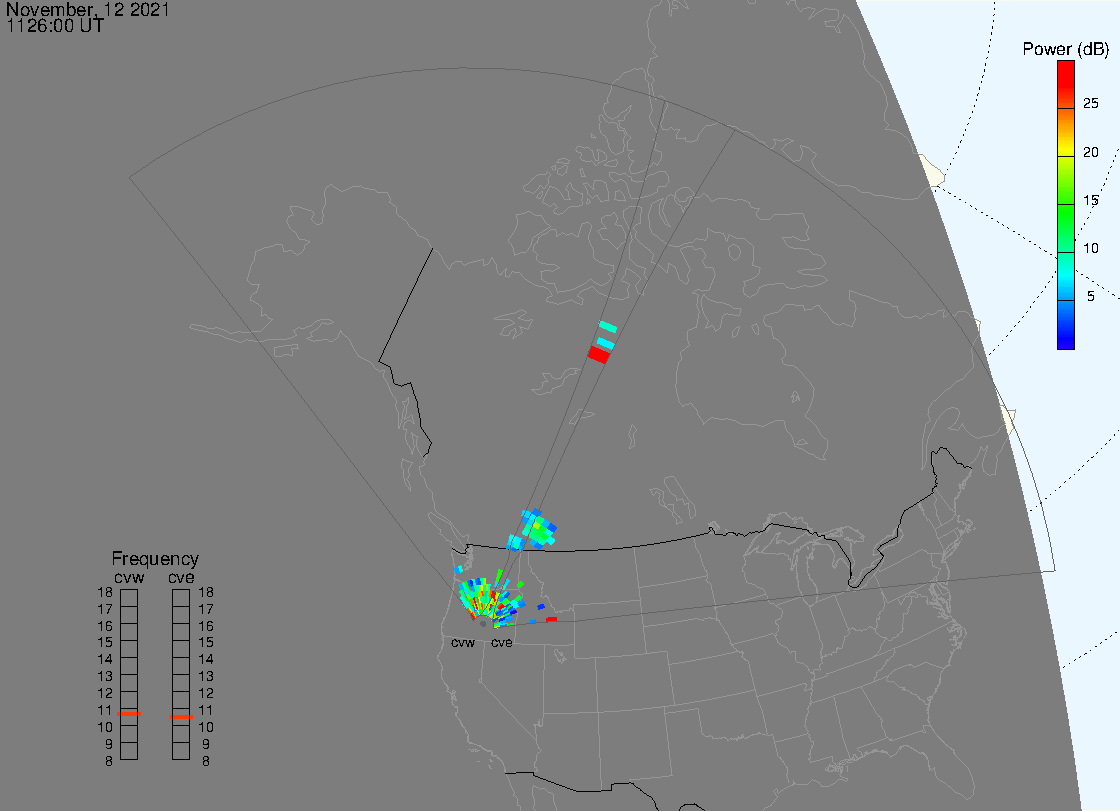Screen dimensions: 1120x811
Task: Click the cve radar station label on map
Action: point(501,643)
